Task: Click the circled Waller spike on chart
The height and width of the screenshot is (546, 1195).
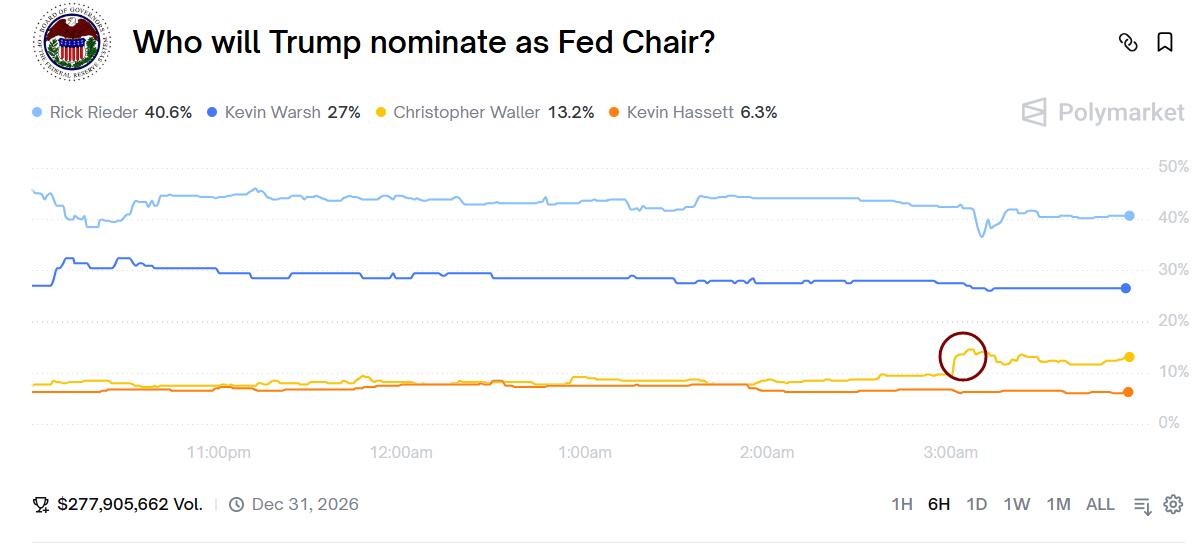Action: pos(963,356)
